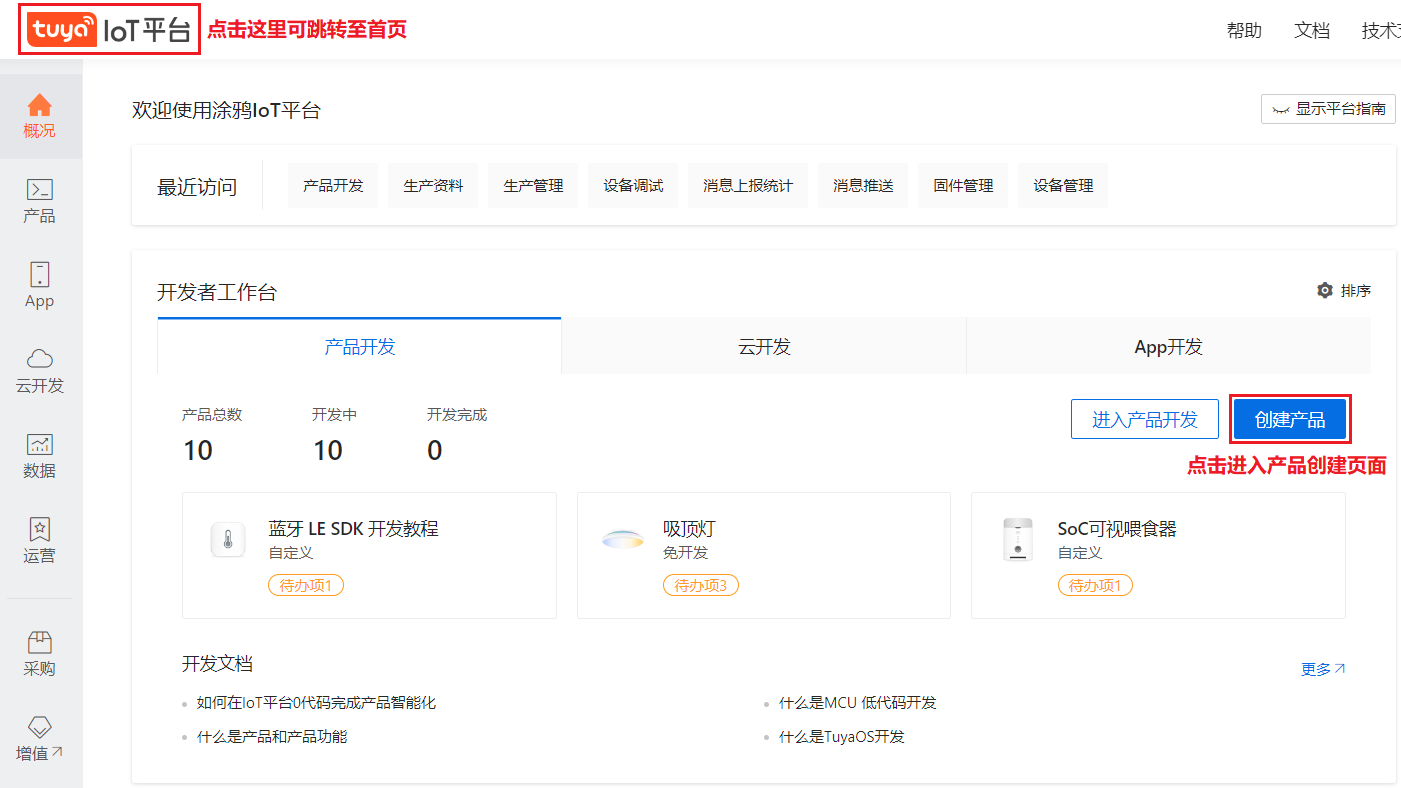This screenshot has width=1401, height=788.
Task: Click the thermometer icon of 蓝牙 LE SDK
Action: [x=228, y=542]
